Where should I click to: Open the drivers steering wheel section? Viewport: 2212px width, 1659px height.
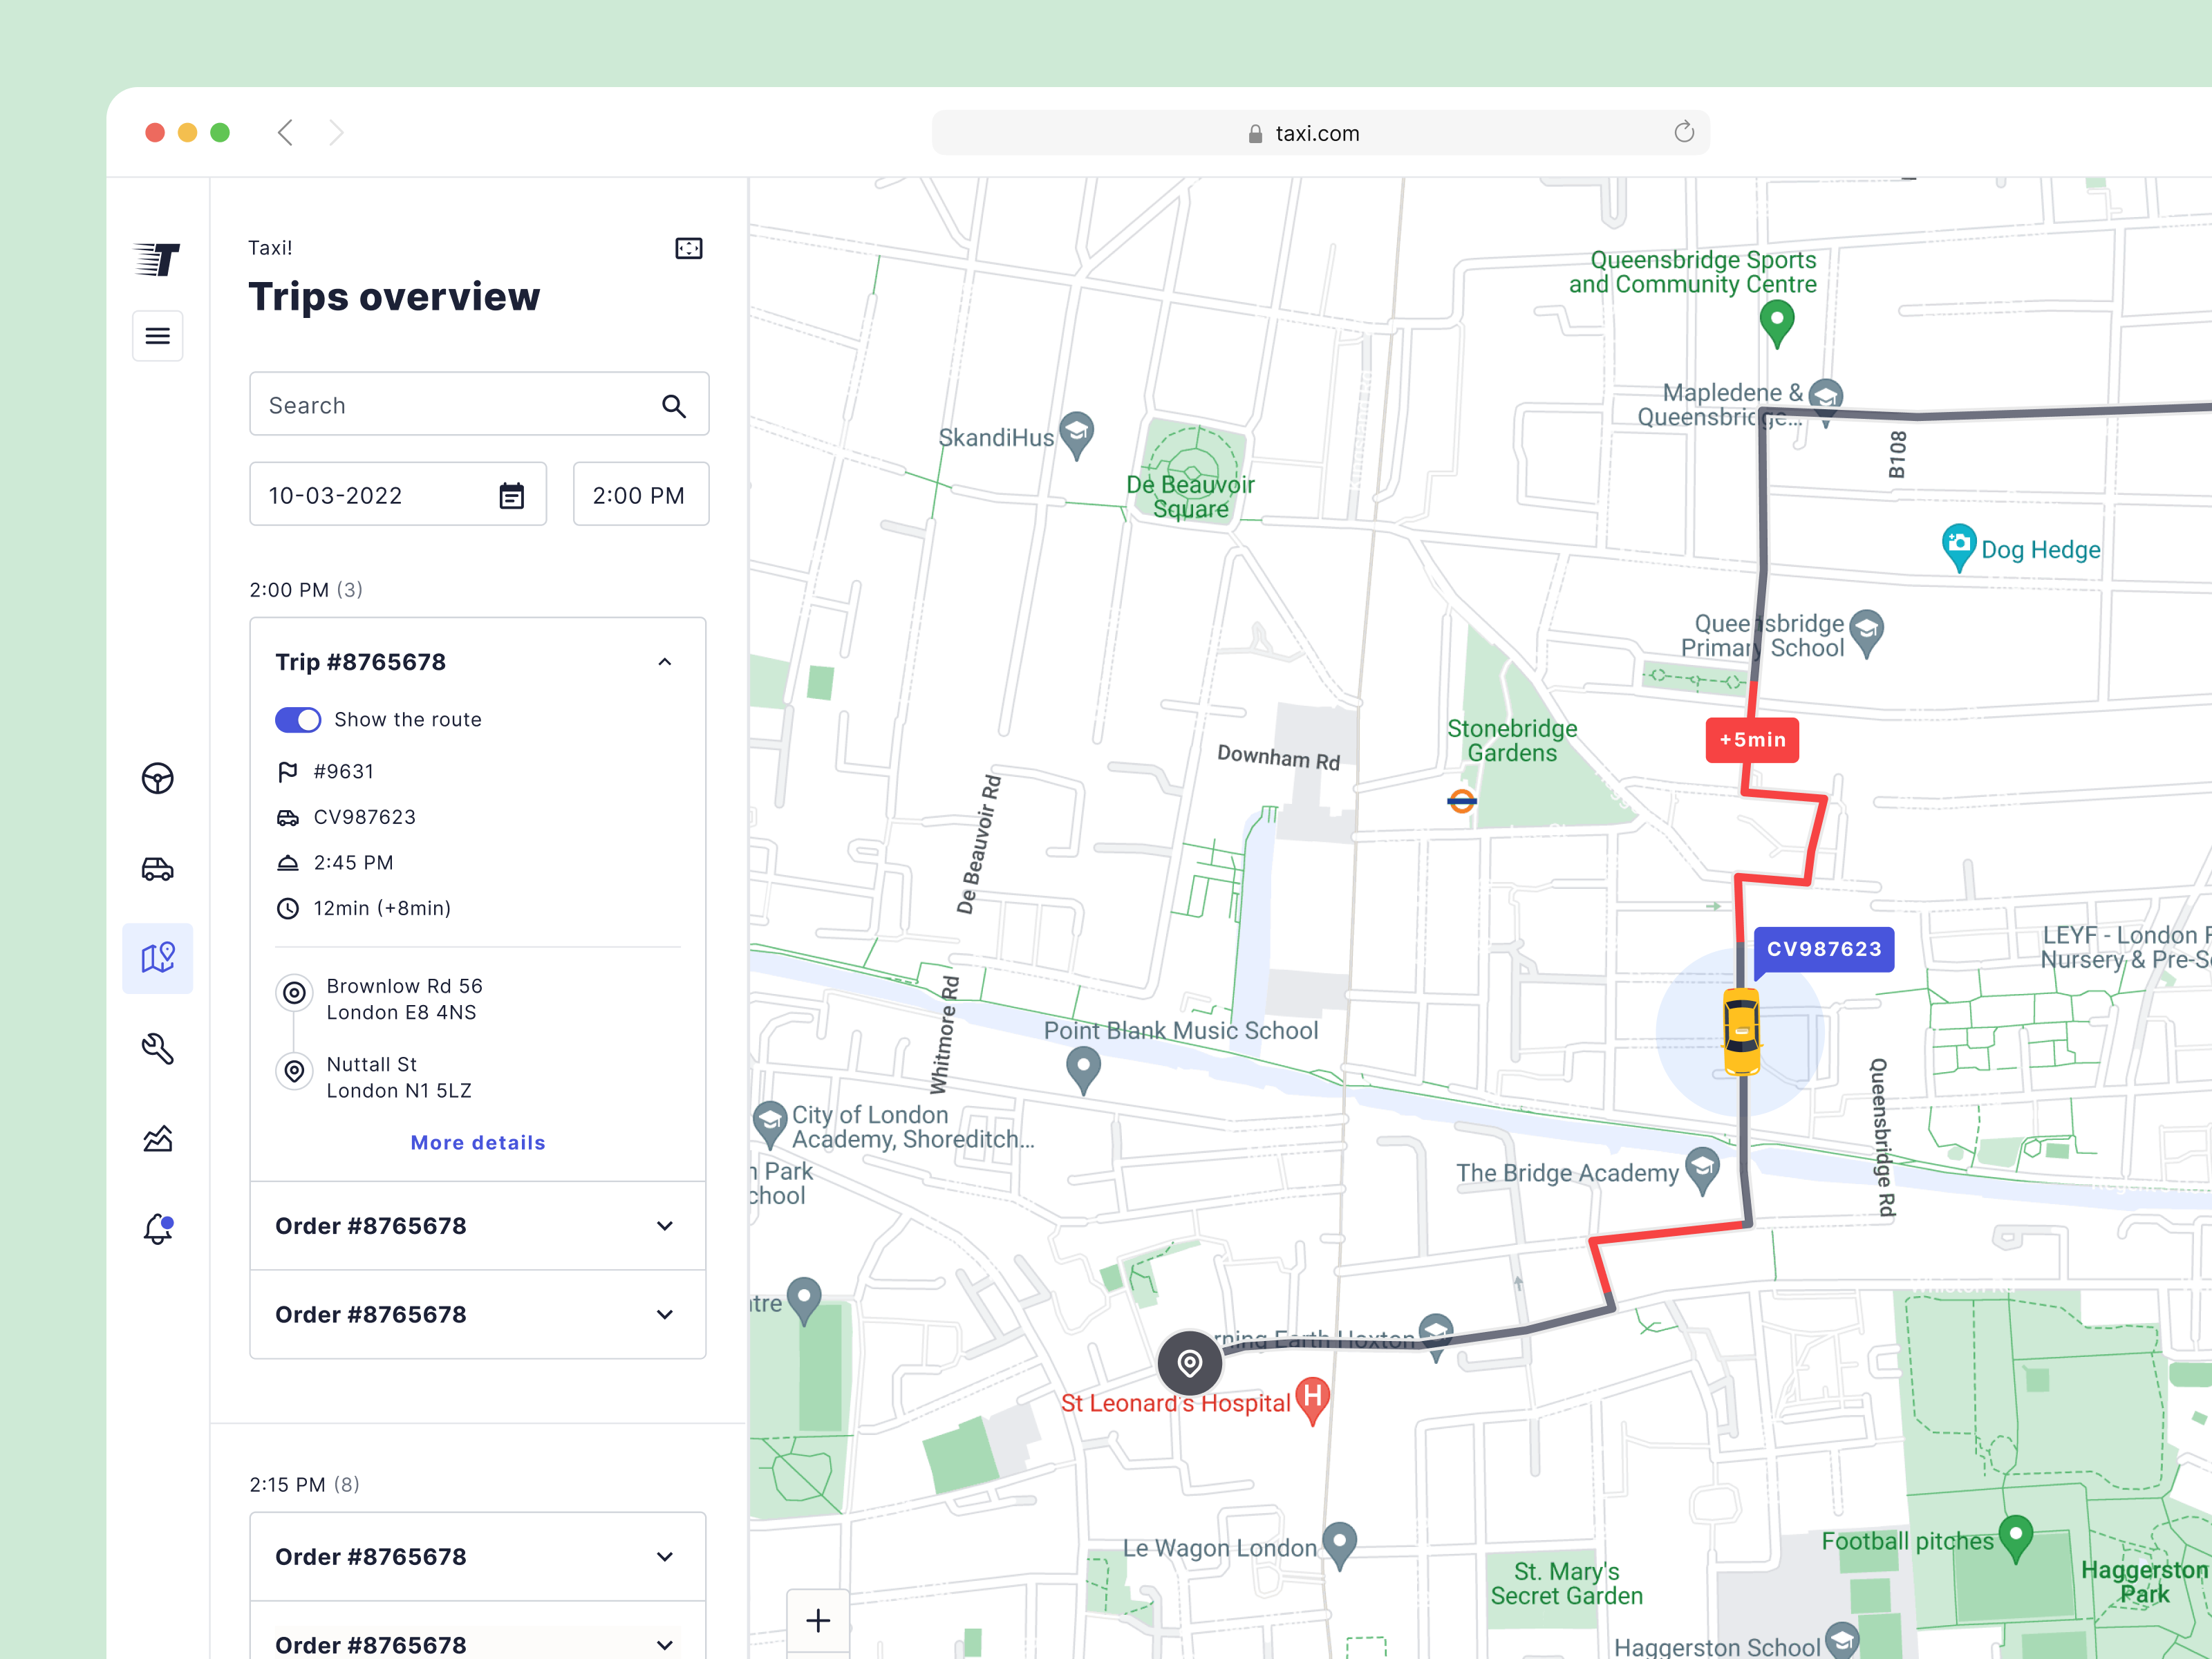pos(157,778)
